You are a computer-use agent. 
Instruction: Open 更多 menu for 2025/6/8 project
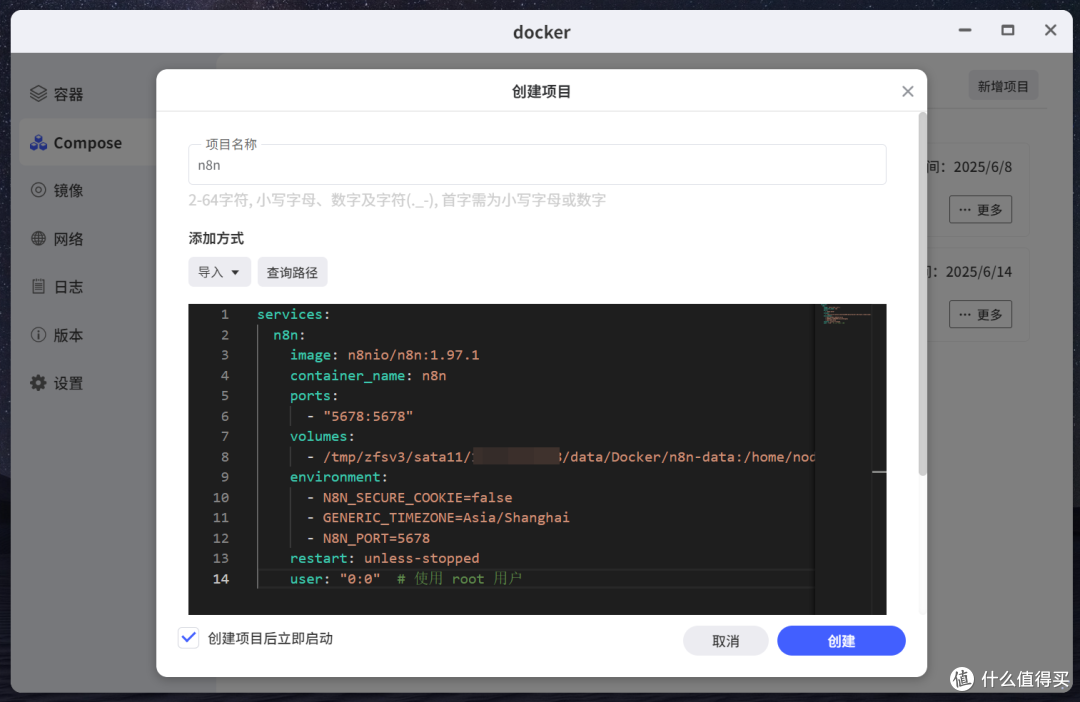pyautogui.click(x=980, y=209)
